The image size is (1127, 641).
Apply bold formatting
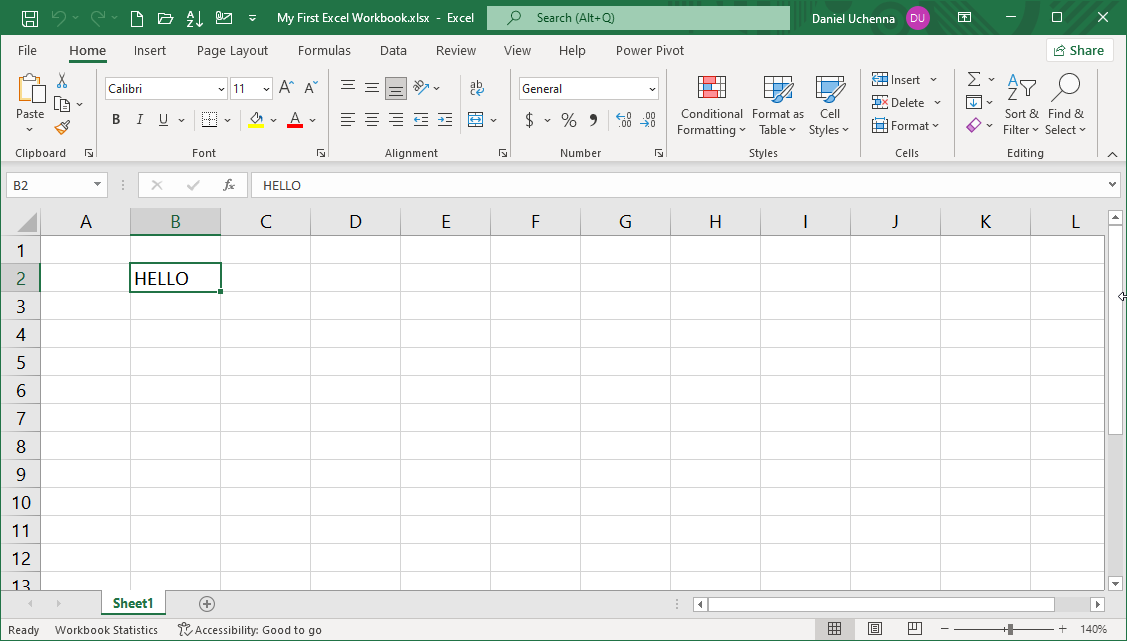115,119
